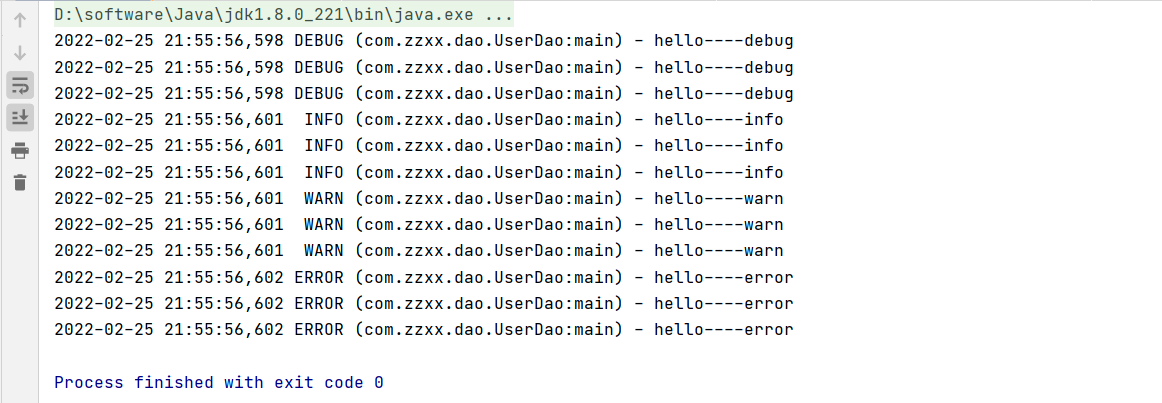The image size is (1162, 403).
Task: Click the down stack trace arrow
Action: [20, 52]
